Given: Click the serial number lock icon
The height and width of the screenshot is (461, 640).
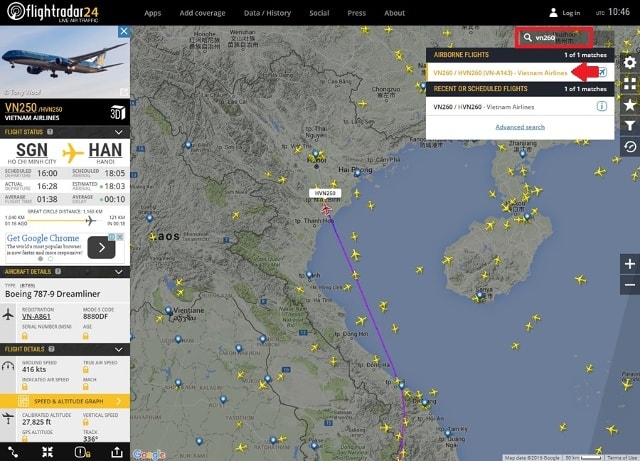Looking at the screenshot, I should point(25,336).
